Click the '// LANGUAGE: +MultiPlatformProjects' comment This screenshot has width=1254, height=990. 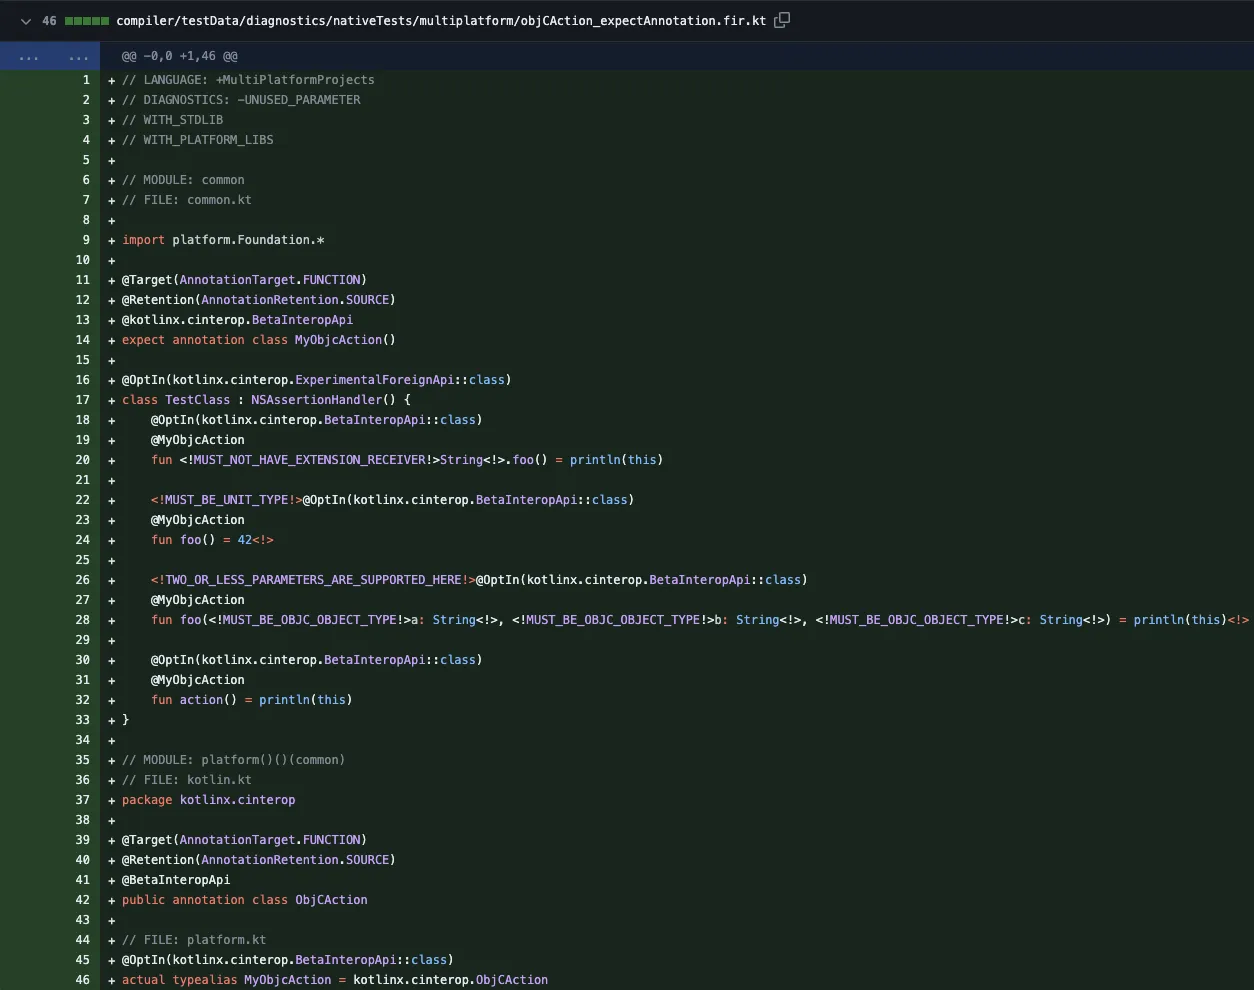[x=248, y=80]
